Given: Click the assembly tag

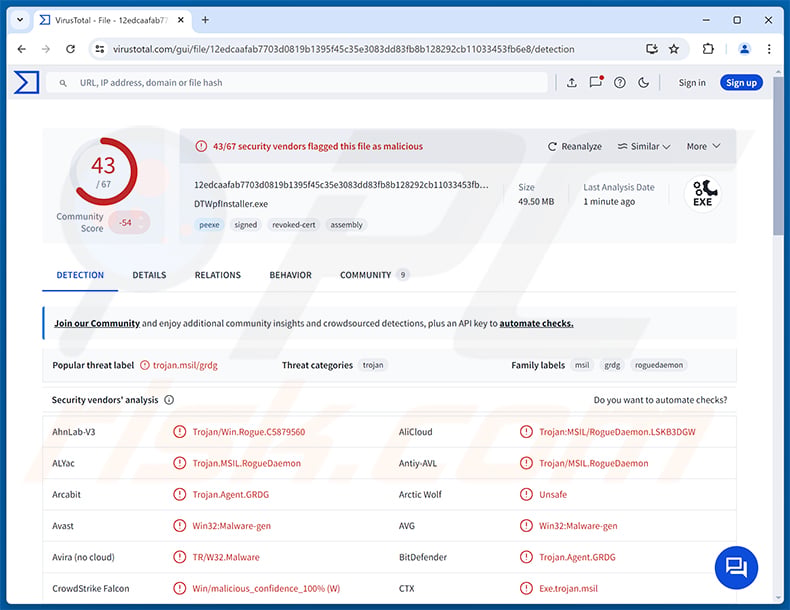Looking at the screenshot, I should click(346, 225).
